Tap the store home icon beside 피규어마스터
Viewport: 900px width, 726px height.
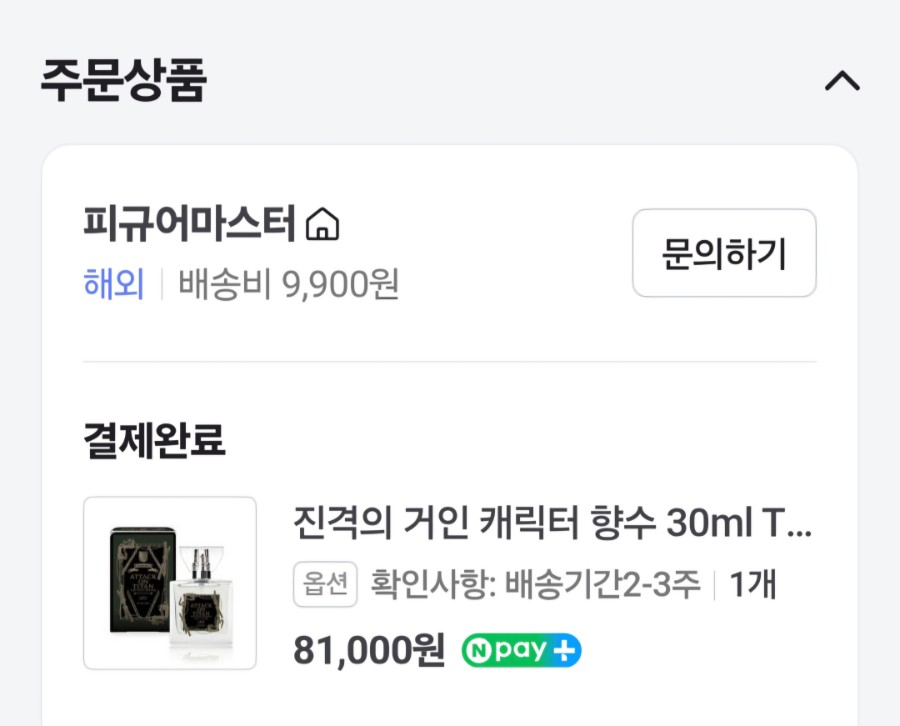321,225
